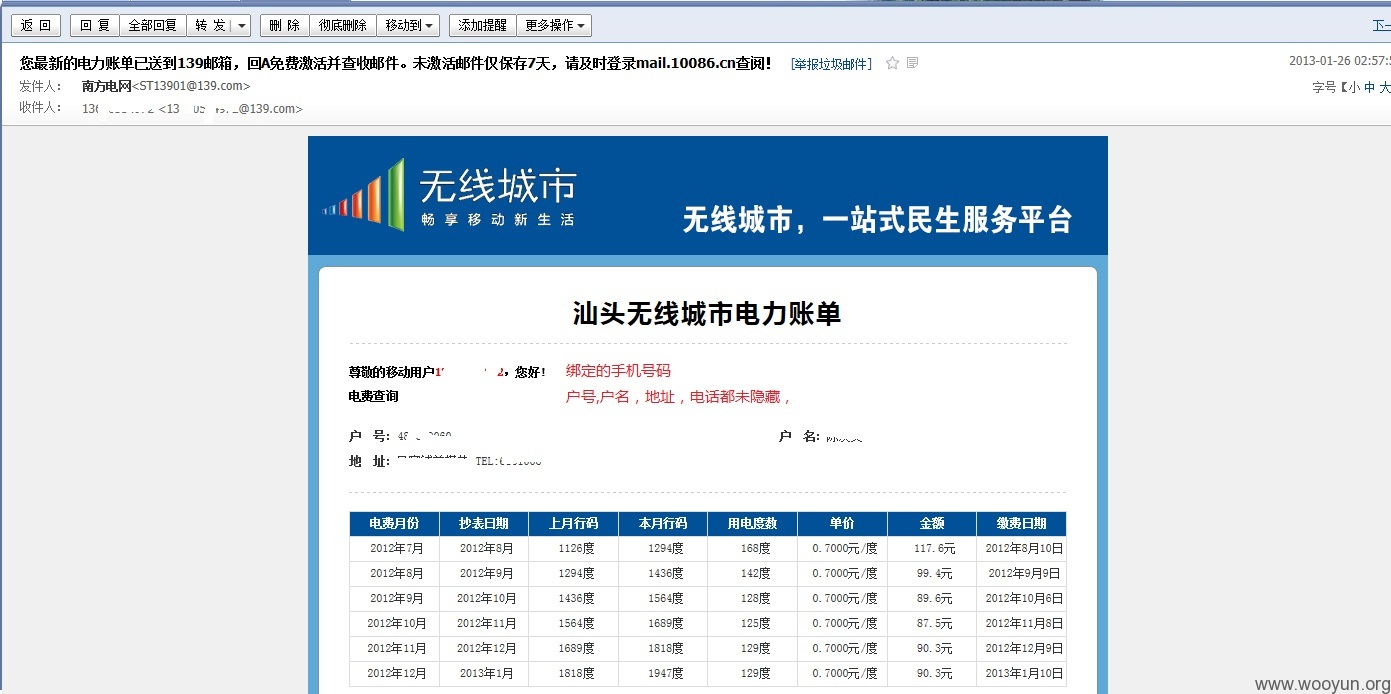1391x694 pixels.
Task: Click the 上月行码 column header
Action: pos(573,524)
